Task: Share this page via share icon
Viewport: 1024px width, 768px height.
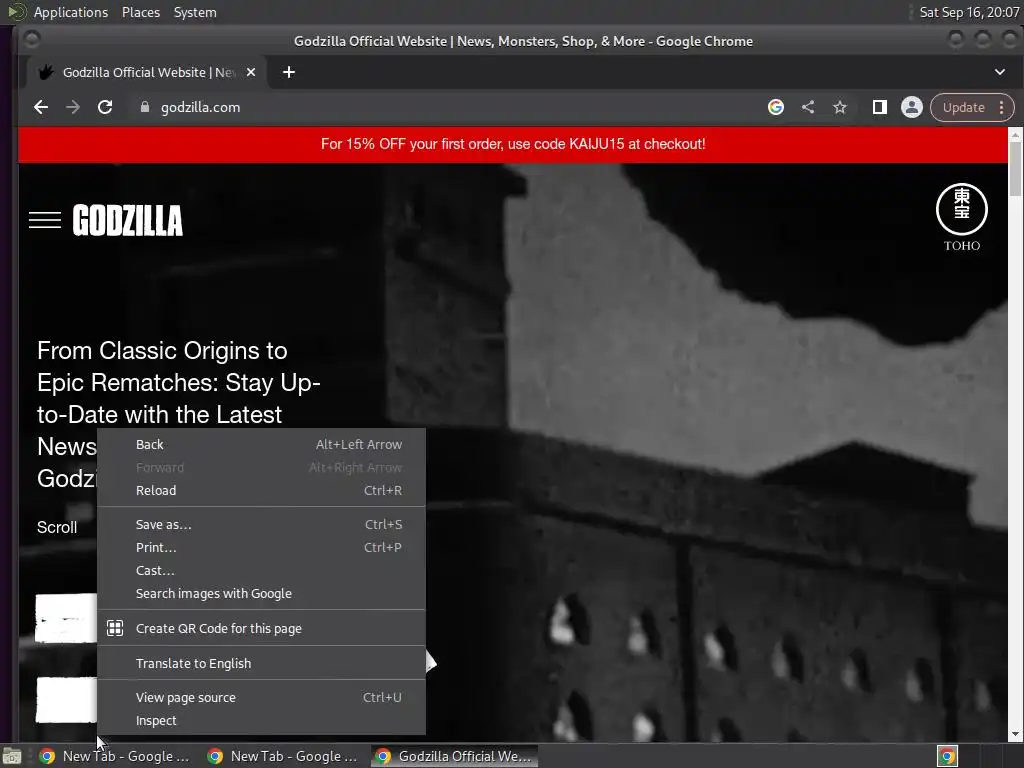Action: click(x=808, y=107)
